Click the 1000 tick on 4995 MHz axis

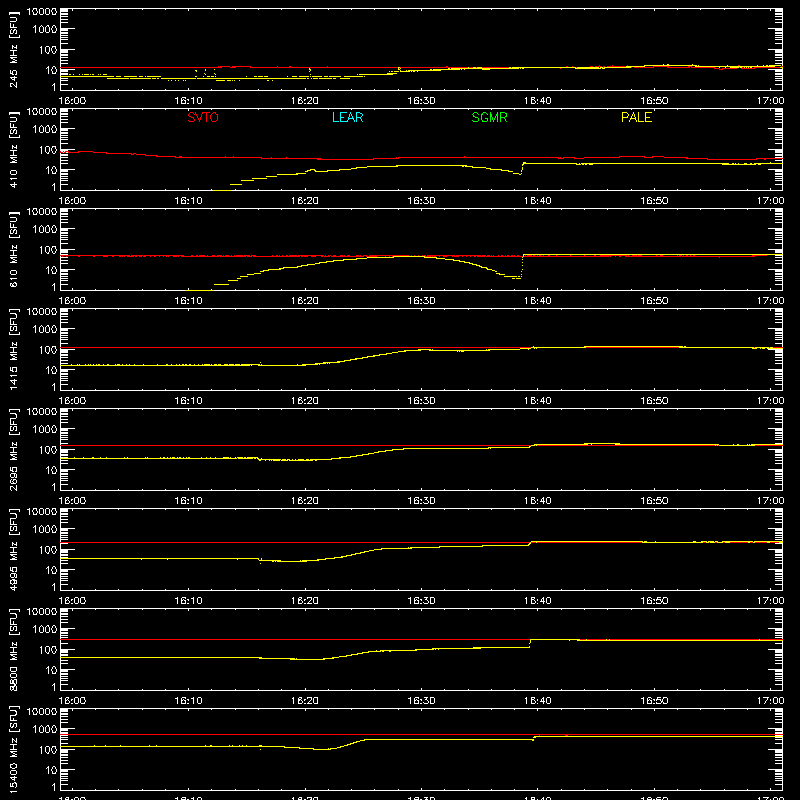click(x=45, y=530)
